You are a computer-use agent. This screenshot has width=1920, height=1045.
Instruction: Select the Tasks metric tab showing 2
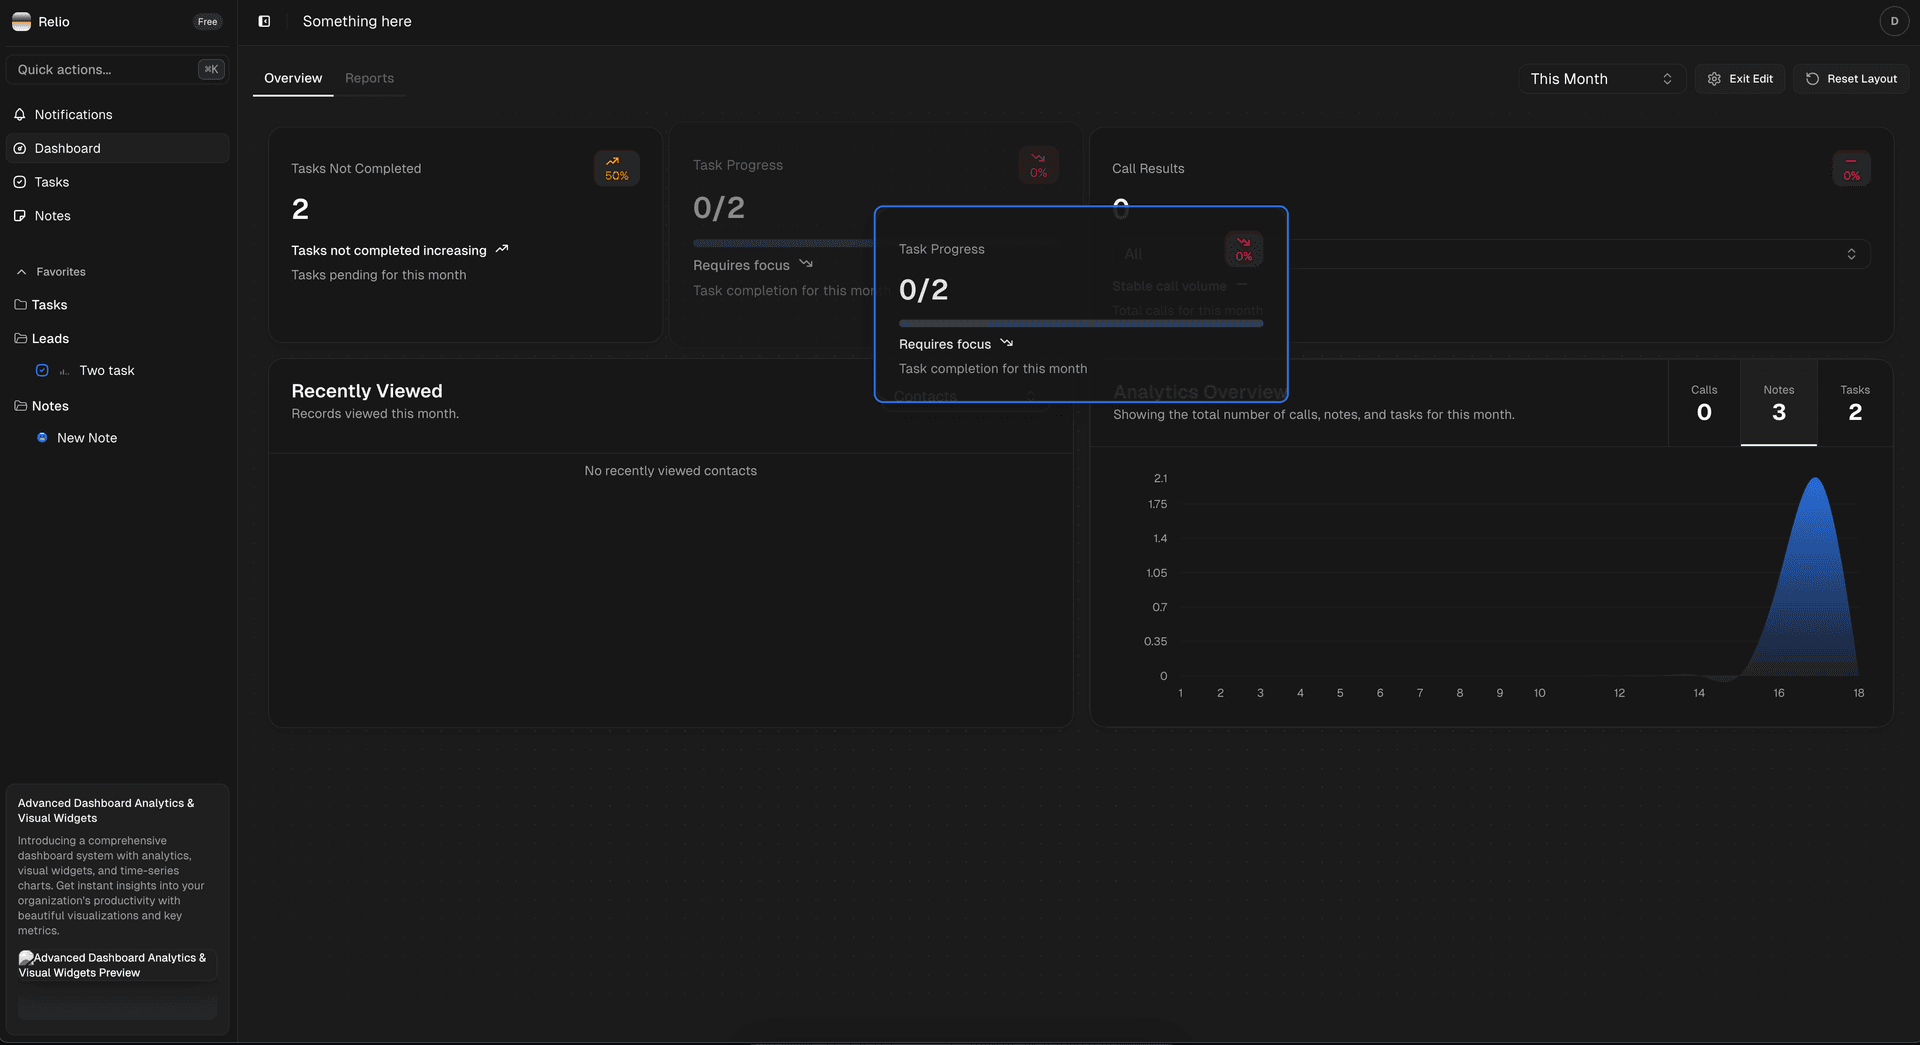pos(1855,403)
